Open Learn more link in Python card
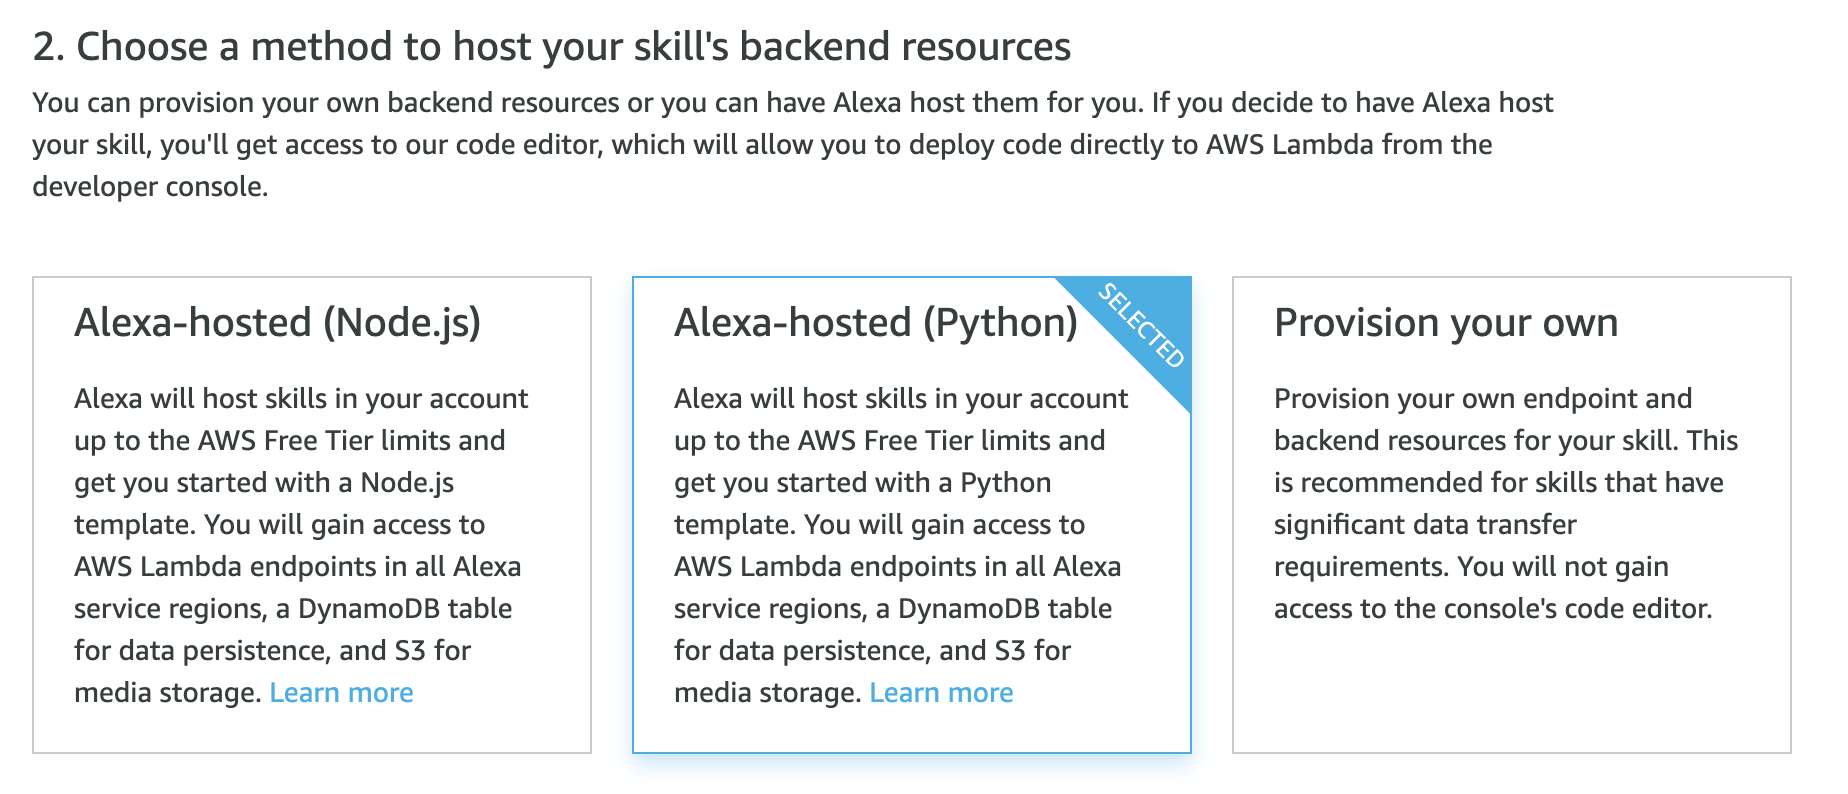This screenshot has height=794, width=1848. tap(942, 692)
